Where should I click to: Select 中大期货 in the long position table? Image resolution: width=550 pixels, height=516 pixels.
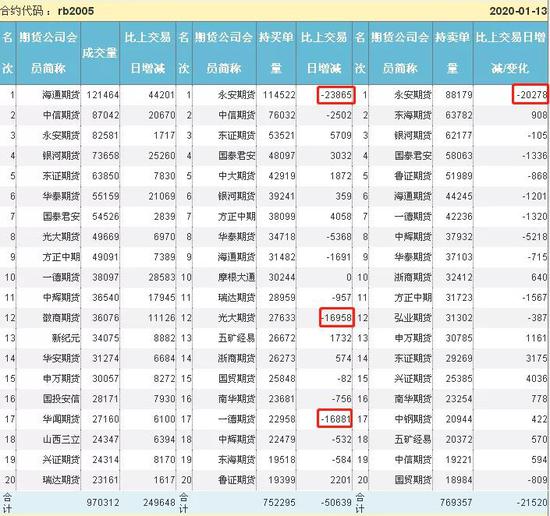(236, 176)
